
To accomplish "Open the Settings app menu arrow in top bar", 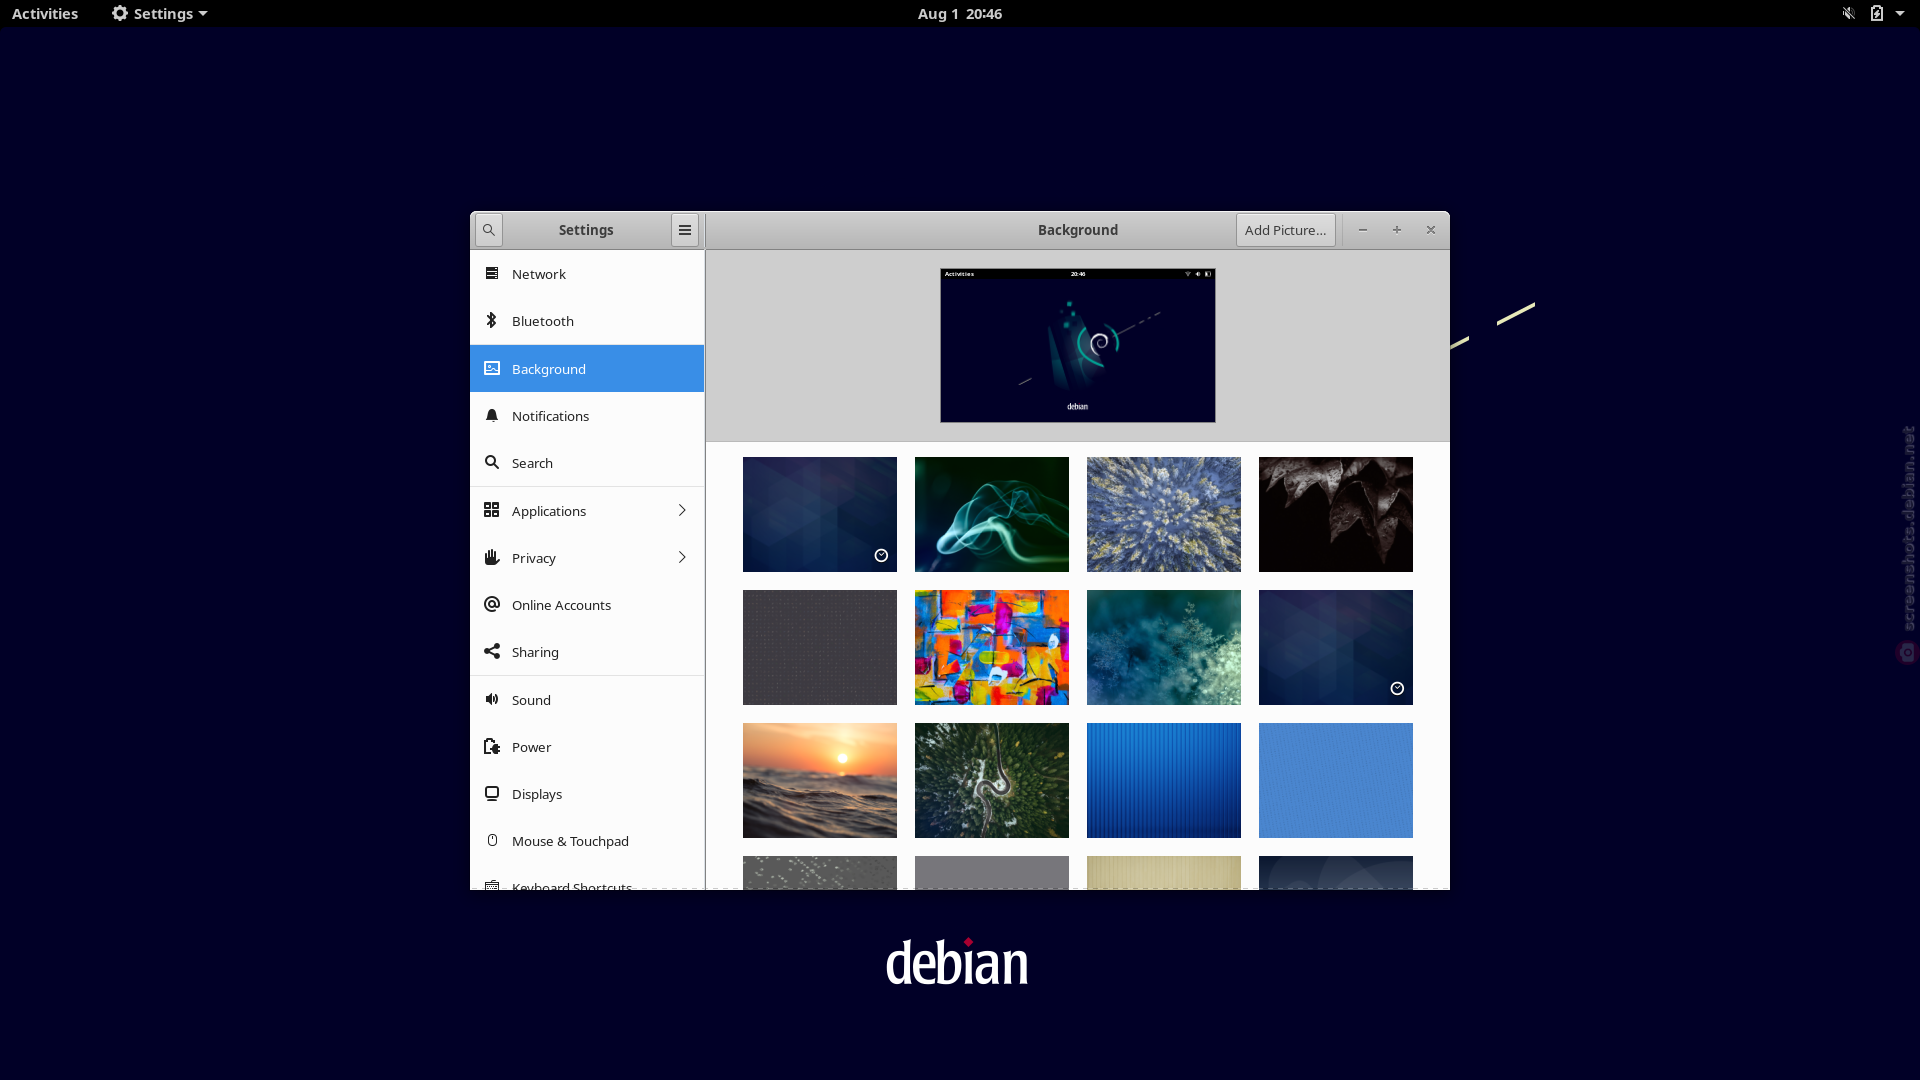I will point(203,14).
